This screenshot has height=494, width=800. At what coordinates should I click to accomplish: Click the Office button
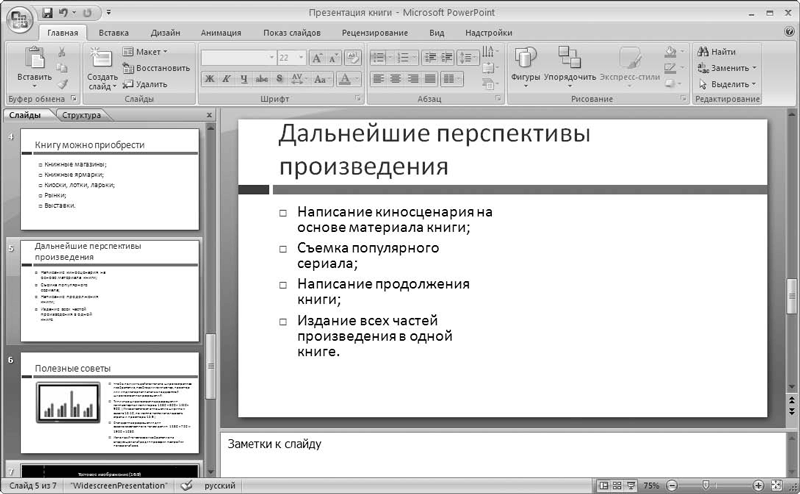(17, 18)
